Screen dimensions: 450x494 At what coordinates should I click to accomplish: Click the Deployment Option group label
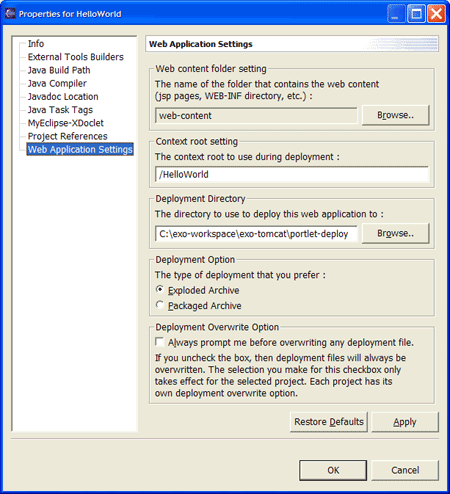click(195, 260)
